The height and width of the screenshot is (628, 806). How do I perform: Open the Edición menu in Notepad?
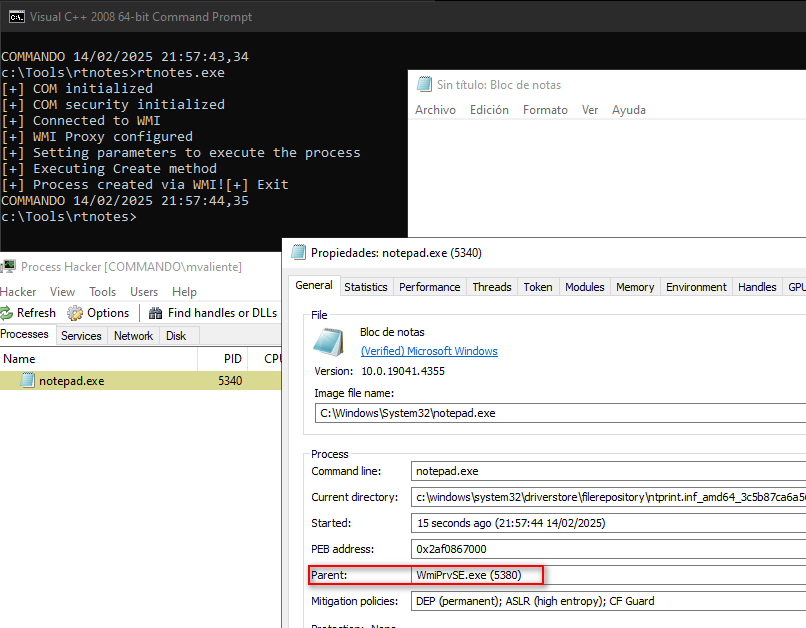489,110
